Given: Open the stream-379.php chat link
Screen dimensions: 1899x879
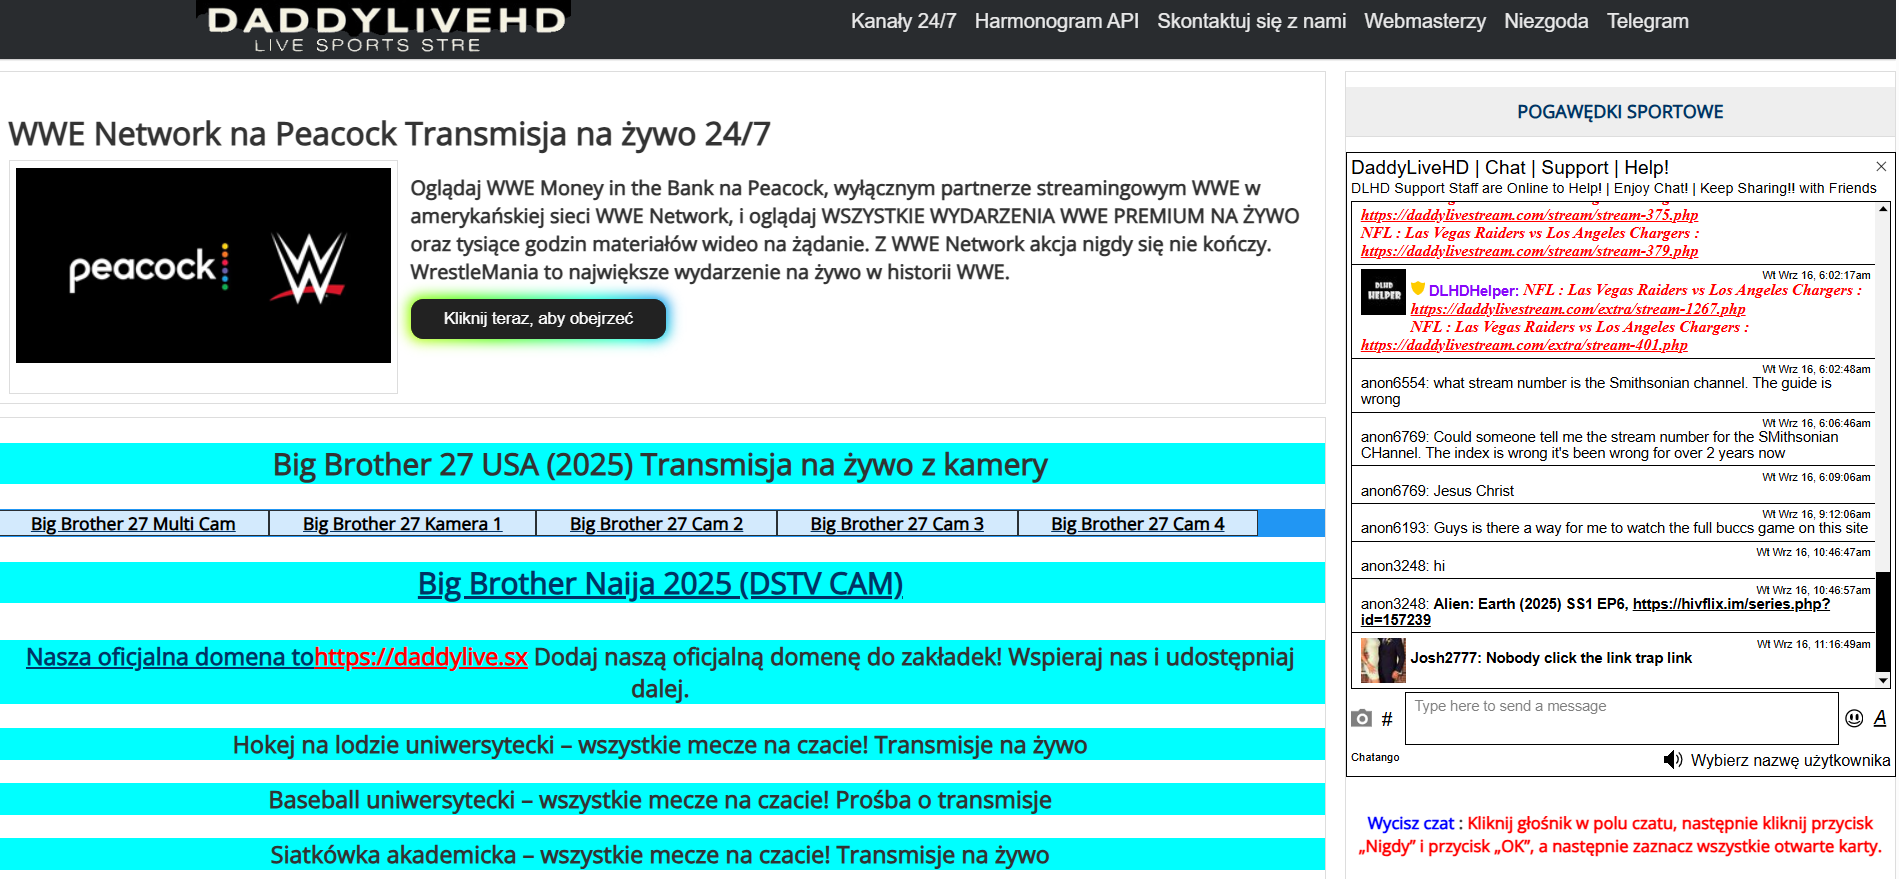Looking at the screenshot, I should point(1529,251).
